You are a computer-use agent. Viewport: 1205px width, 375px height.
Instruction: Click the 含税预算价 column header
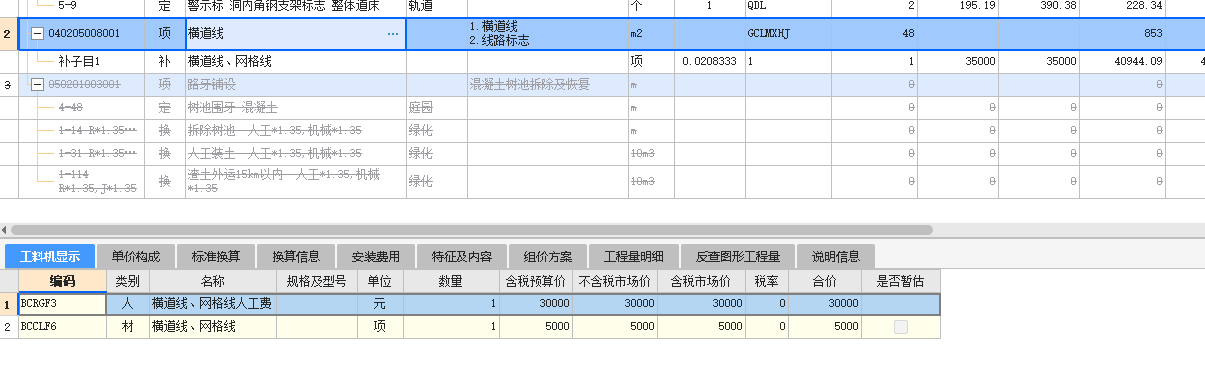536,281
